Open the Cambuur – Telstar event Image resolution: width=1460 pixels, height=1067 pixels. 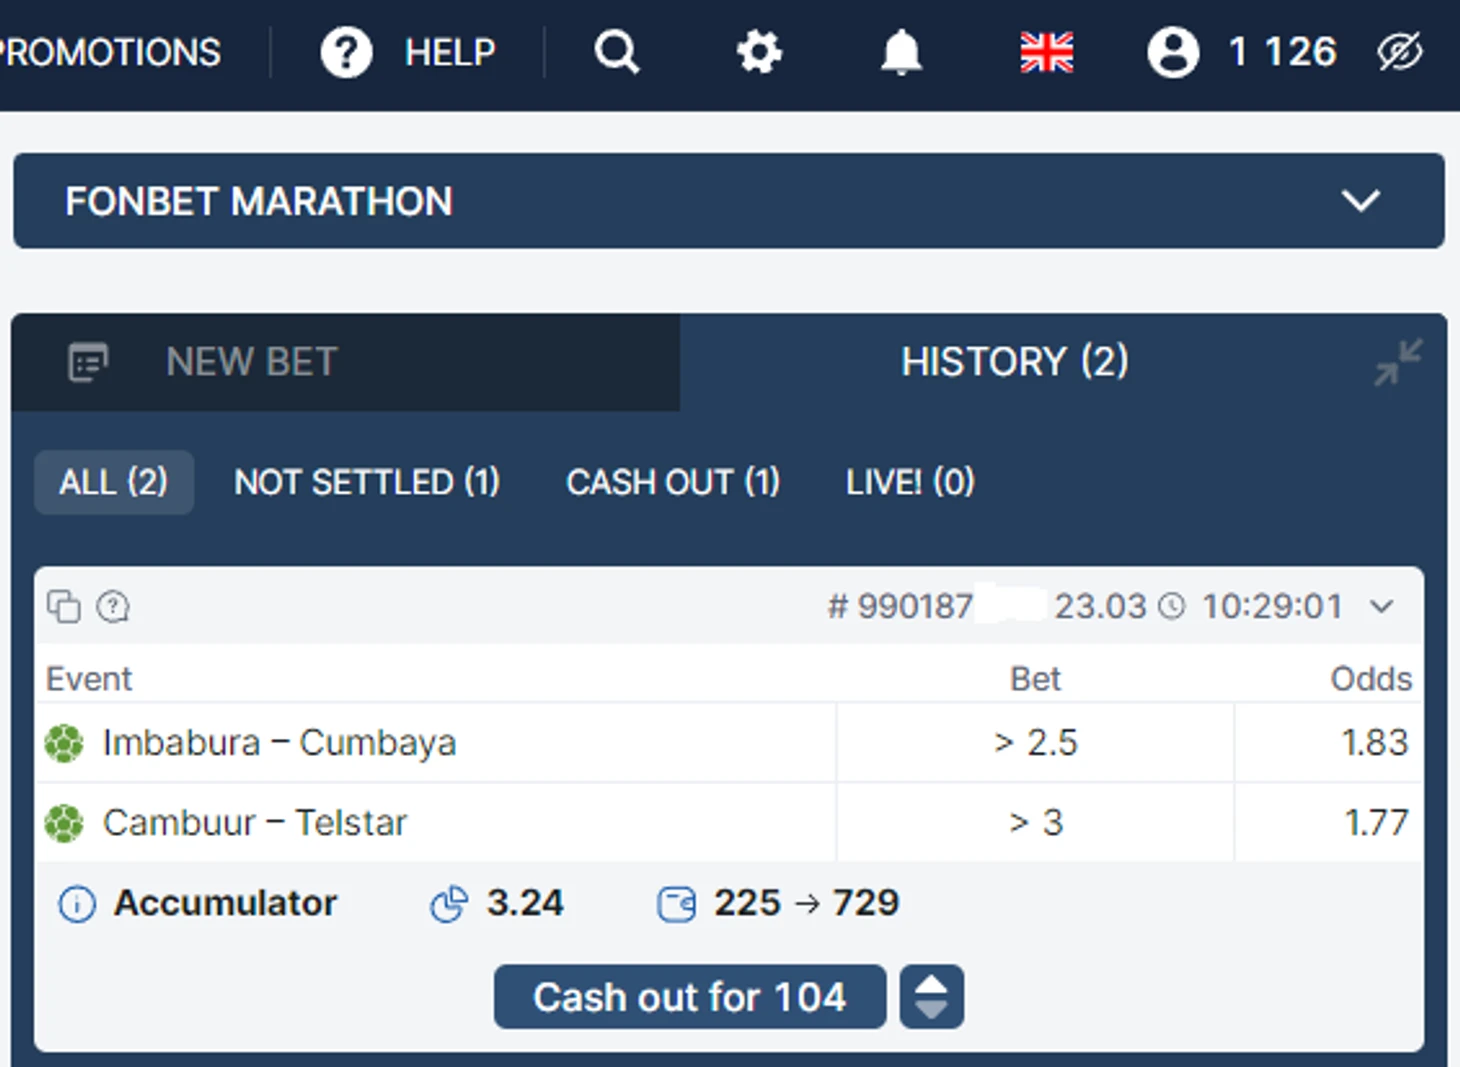click(x=255, y=823)
